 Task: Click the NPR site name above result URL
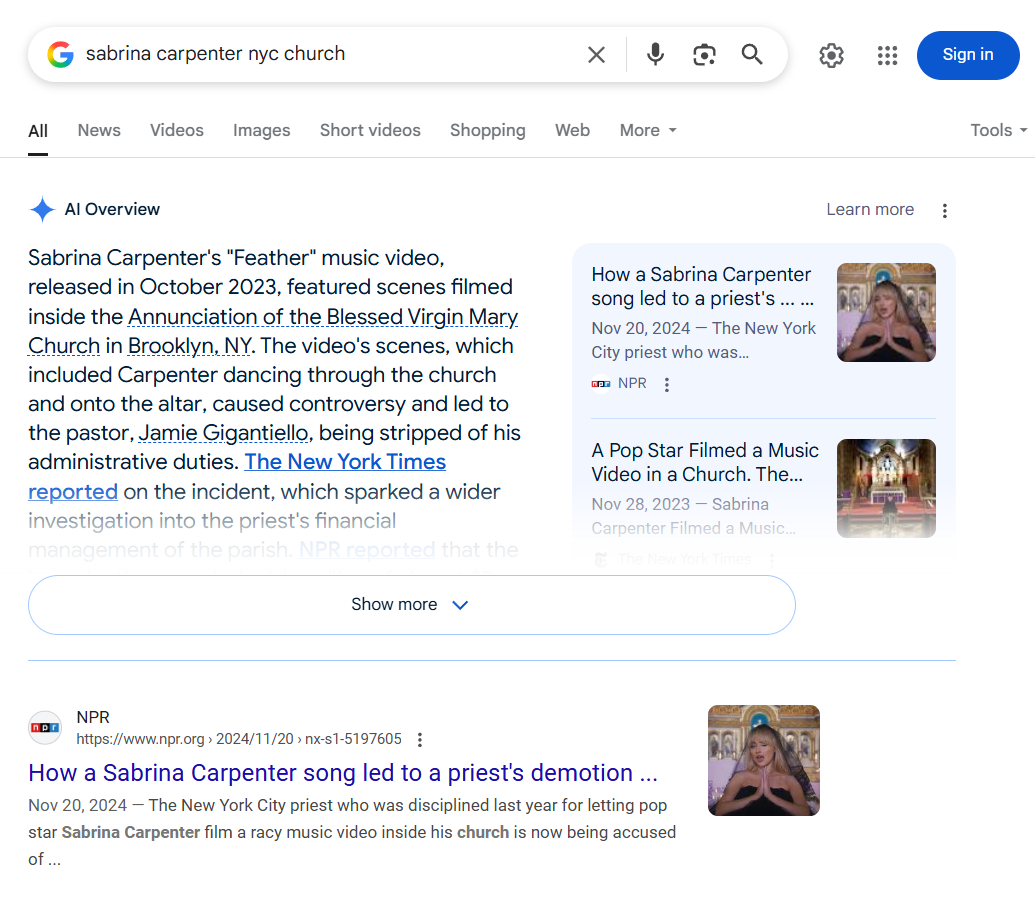click(93, 717)
